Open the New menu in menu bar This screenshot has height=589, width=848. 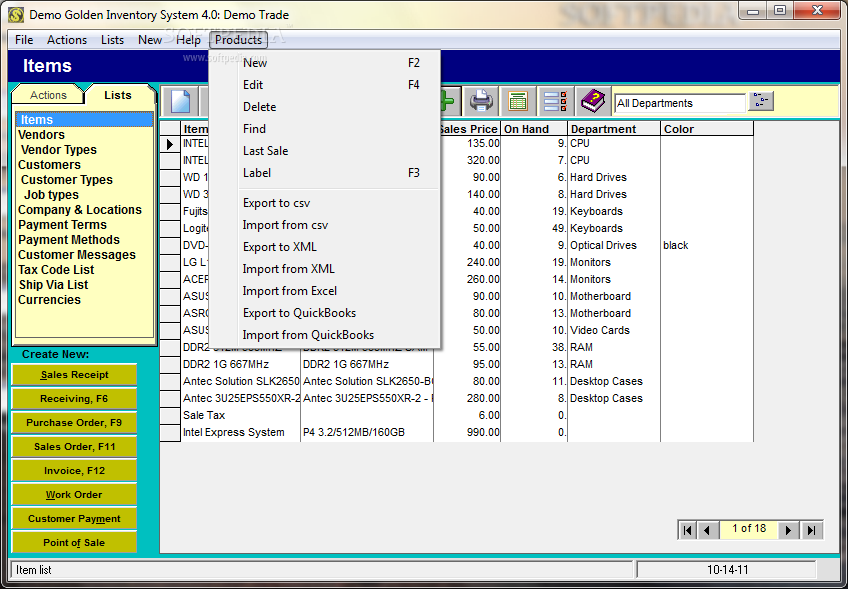pos(150,40)
